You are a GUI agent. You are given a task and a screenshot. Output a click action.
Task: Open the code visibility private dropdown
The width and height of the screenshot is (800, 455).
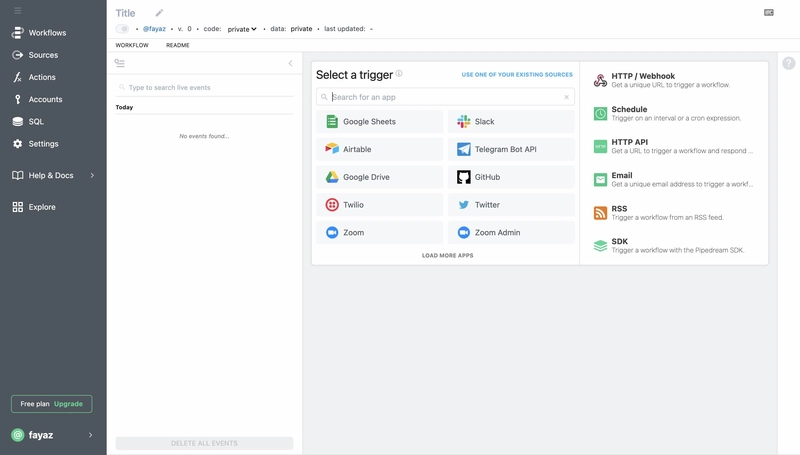(242, 29)
